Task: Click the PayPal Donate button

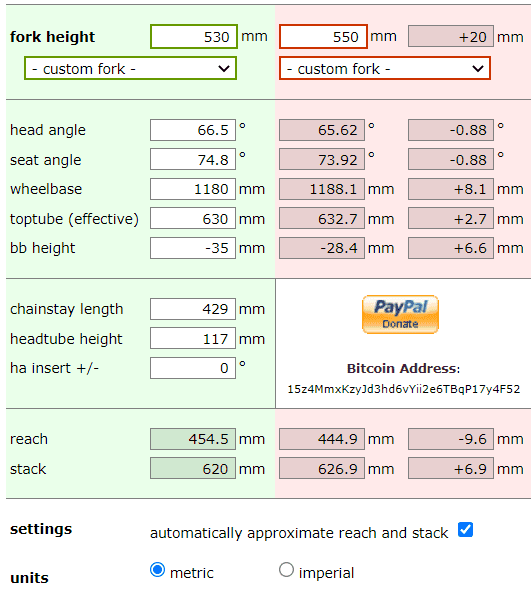Action: click(400, 314)
